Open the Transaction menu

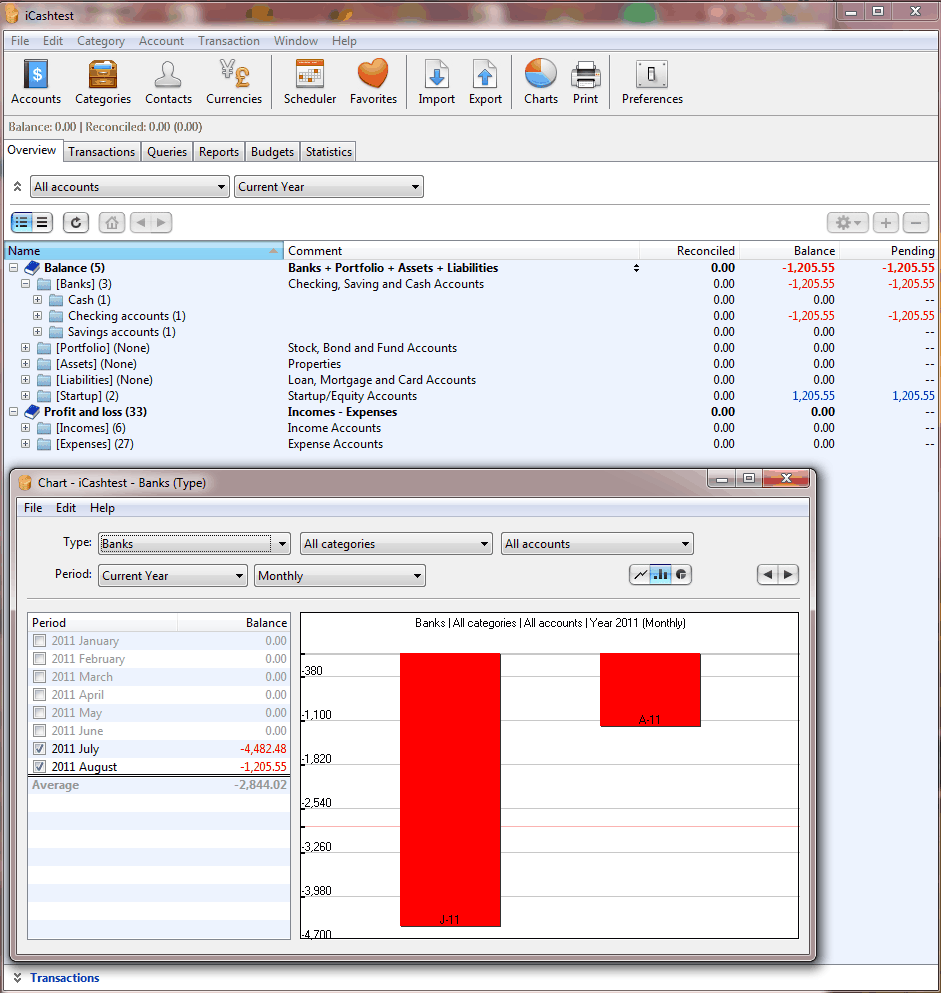point(228,41)
